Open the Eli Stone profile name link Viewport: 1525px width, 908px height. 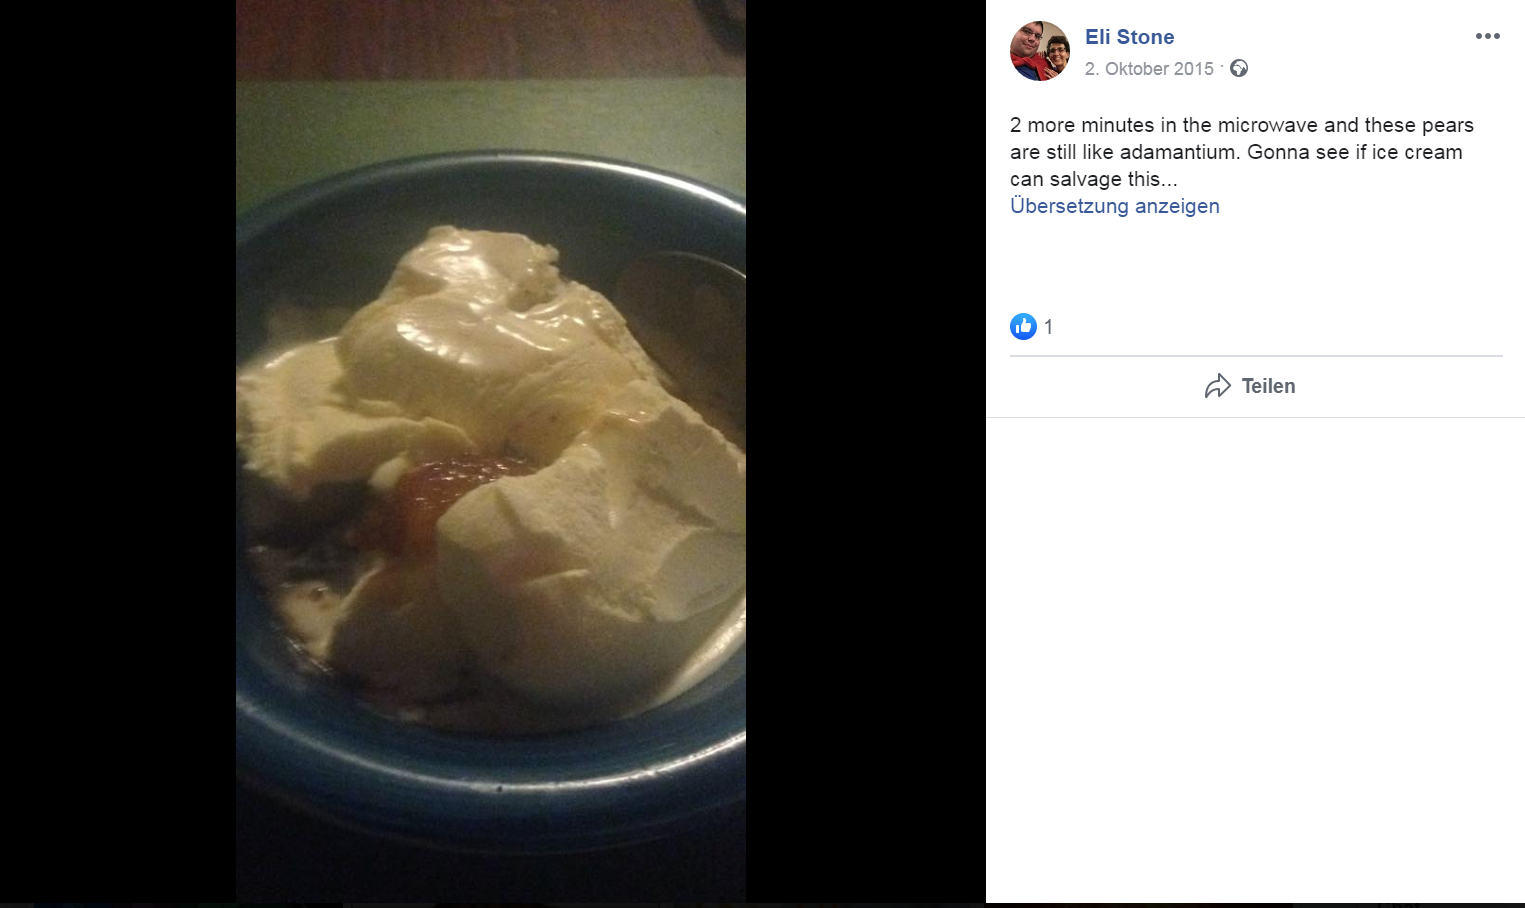point(1129,37)
